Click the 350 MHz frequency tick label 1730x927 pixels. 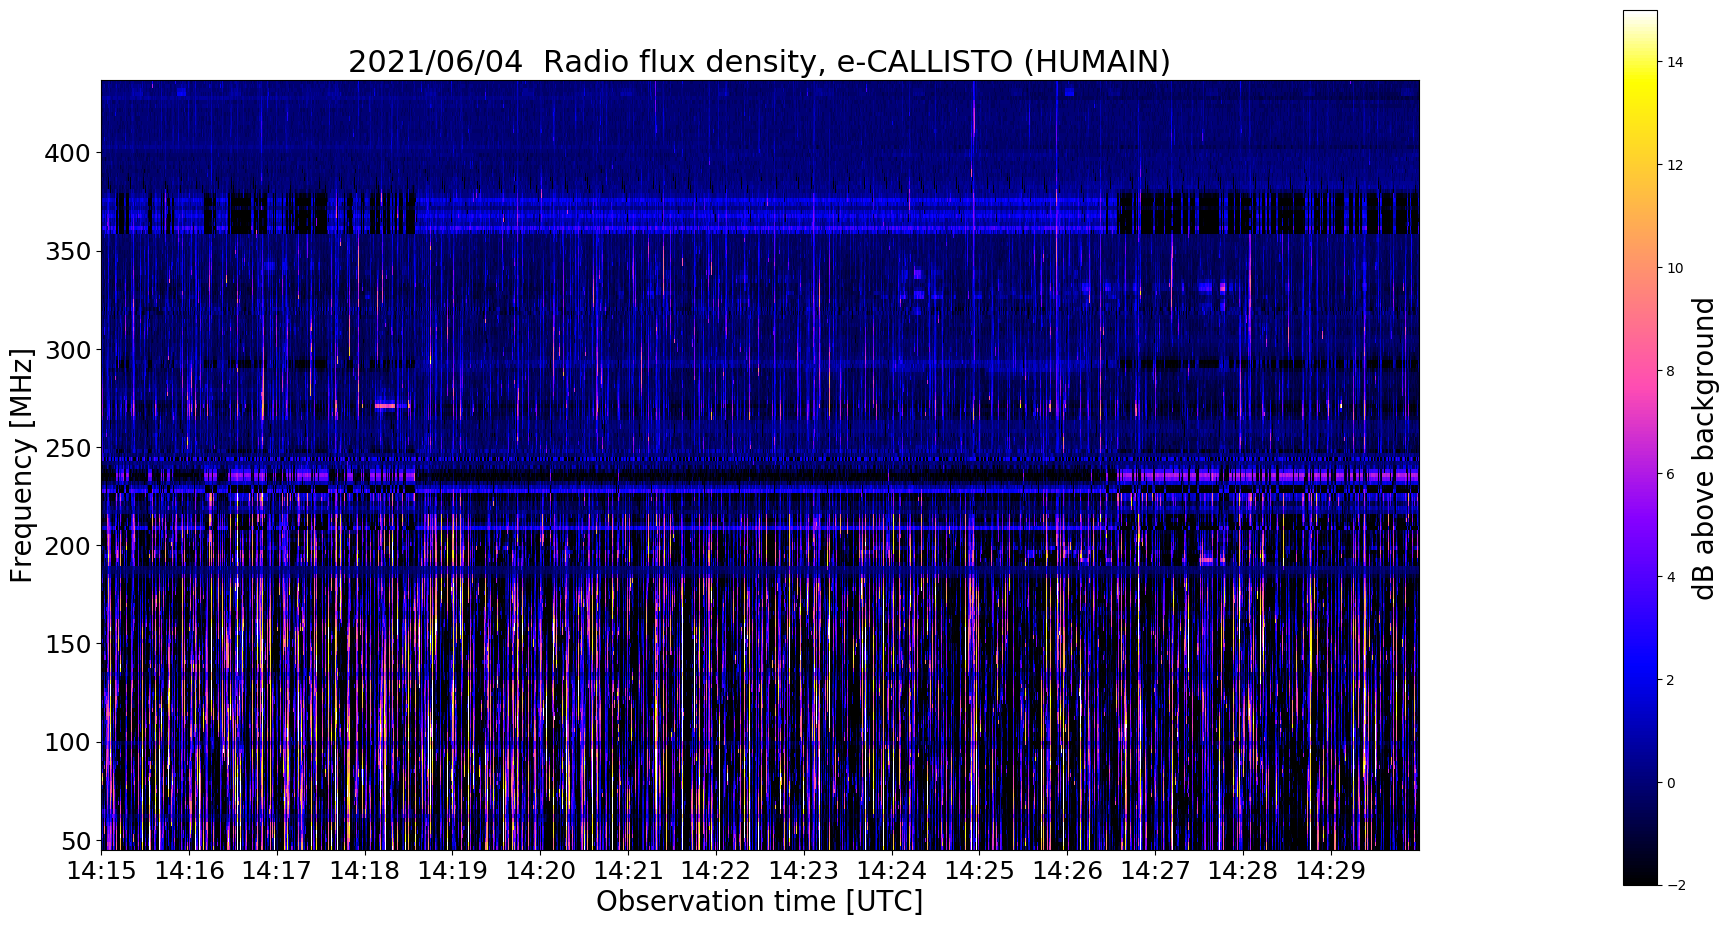pyautogui.click(x=67, y=251)
